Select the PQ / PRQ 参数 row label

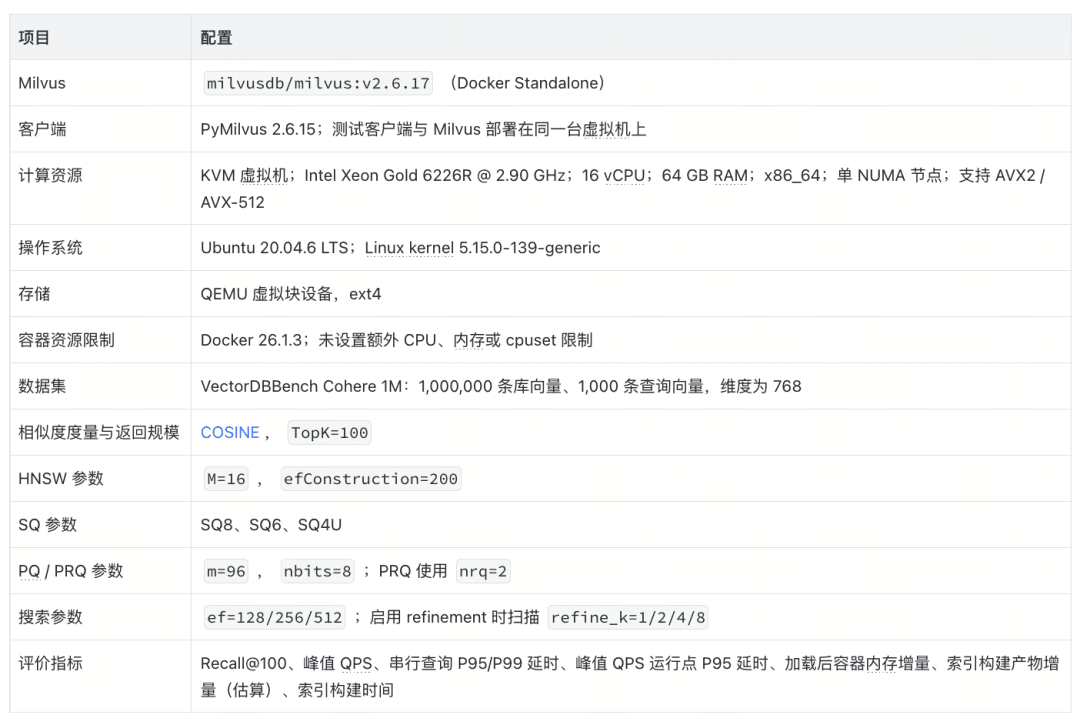pos(70,571)
